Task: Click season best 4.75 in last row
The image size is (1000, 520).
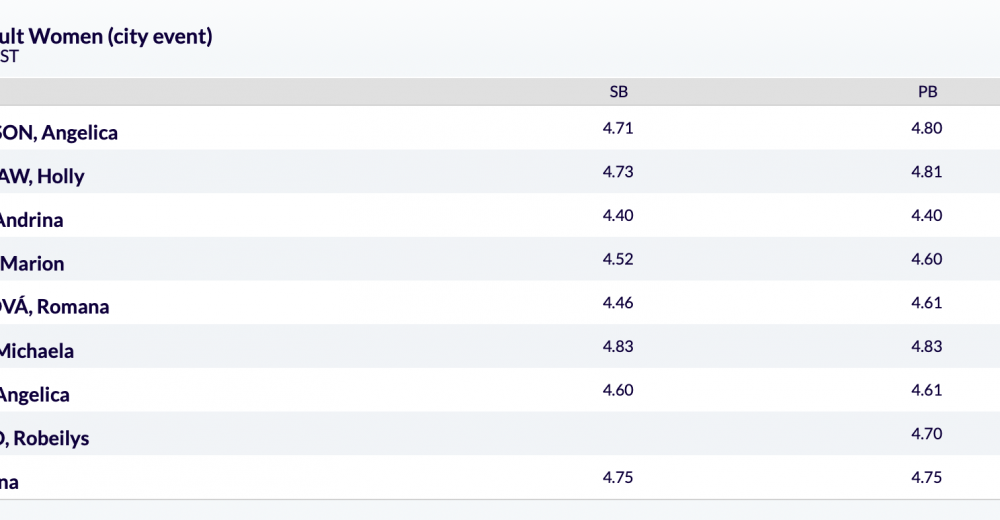Action: point(618,477)
